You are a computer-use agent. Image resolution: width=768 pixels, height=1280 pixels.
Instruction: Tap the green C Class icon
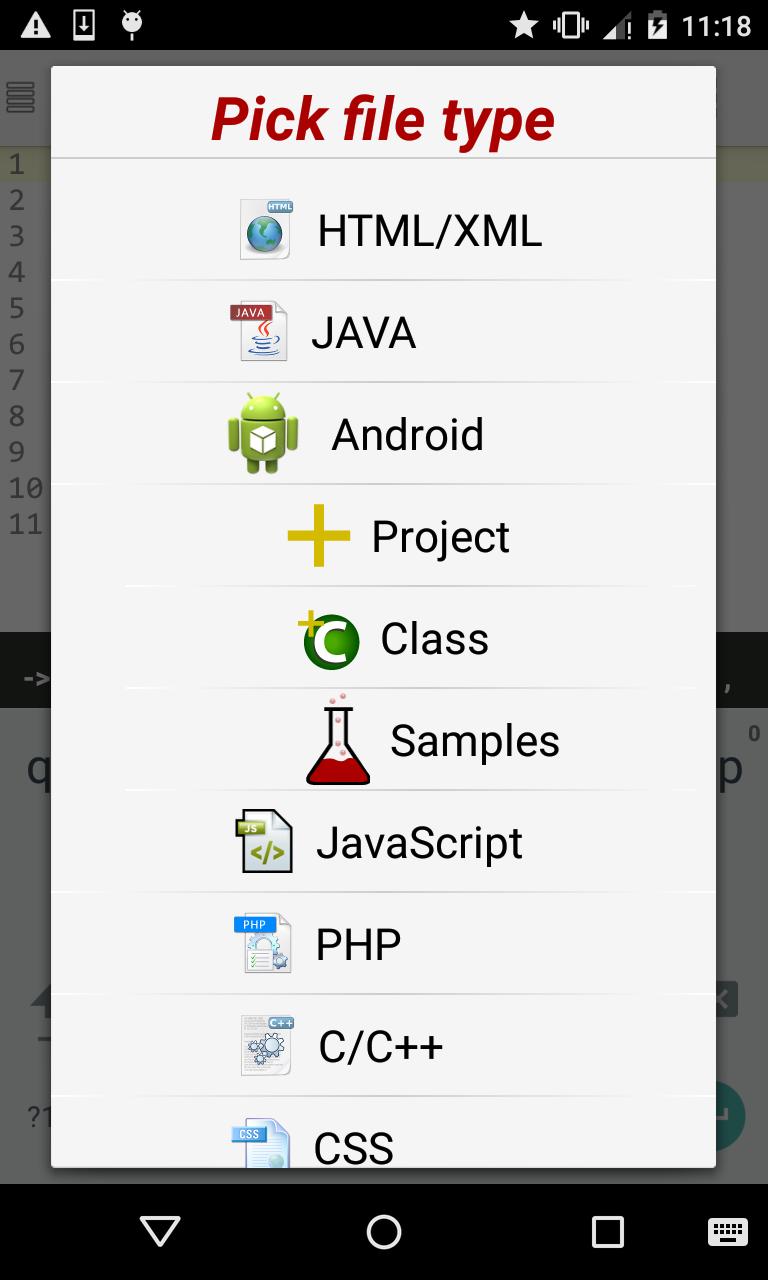pos(330,640)
